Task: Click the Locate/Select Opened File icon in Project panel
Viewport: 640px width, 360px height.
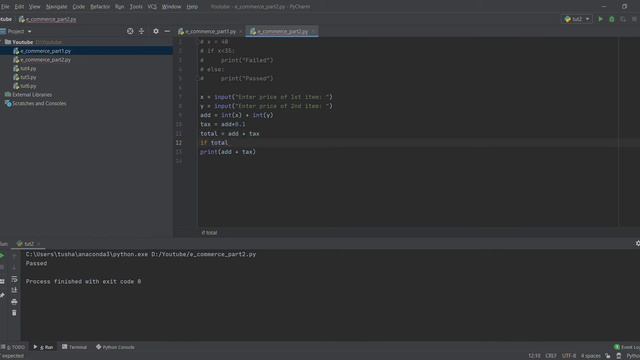Action: coord(130,31)
